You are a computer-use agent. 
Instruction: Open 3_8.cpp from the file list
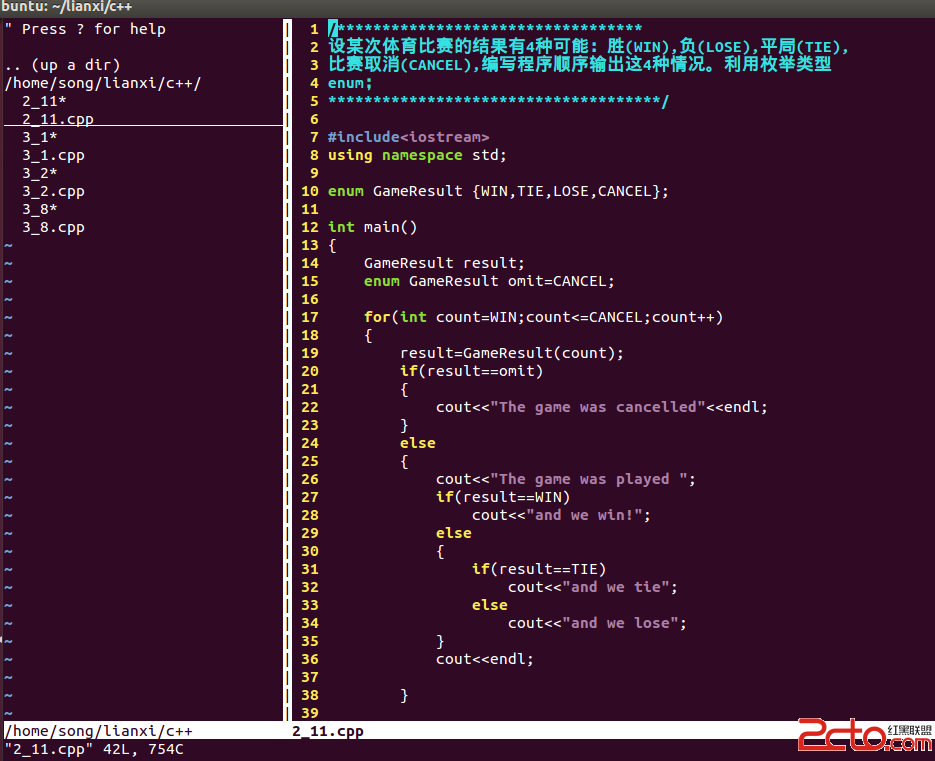53,227
